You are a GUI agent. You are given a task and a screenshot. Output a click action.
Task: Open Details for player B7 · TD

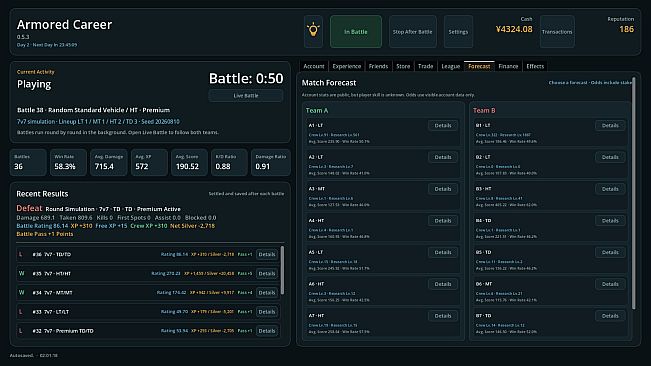pos(610,316)
